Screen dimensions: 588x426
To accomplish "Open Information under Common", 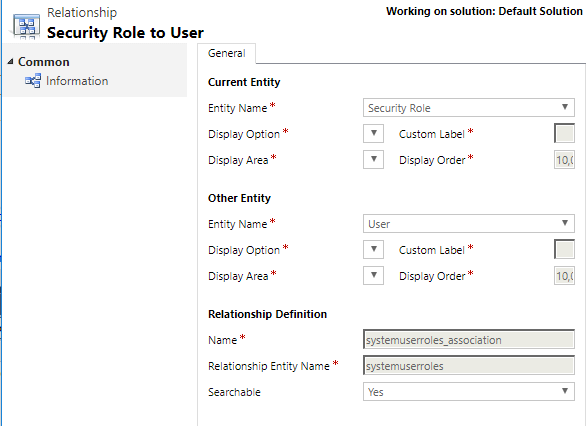I will tap(77, 81).
